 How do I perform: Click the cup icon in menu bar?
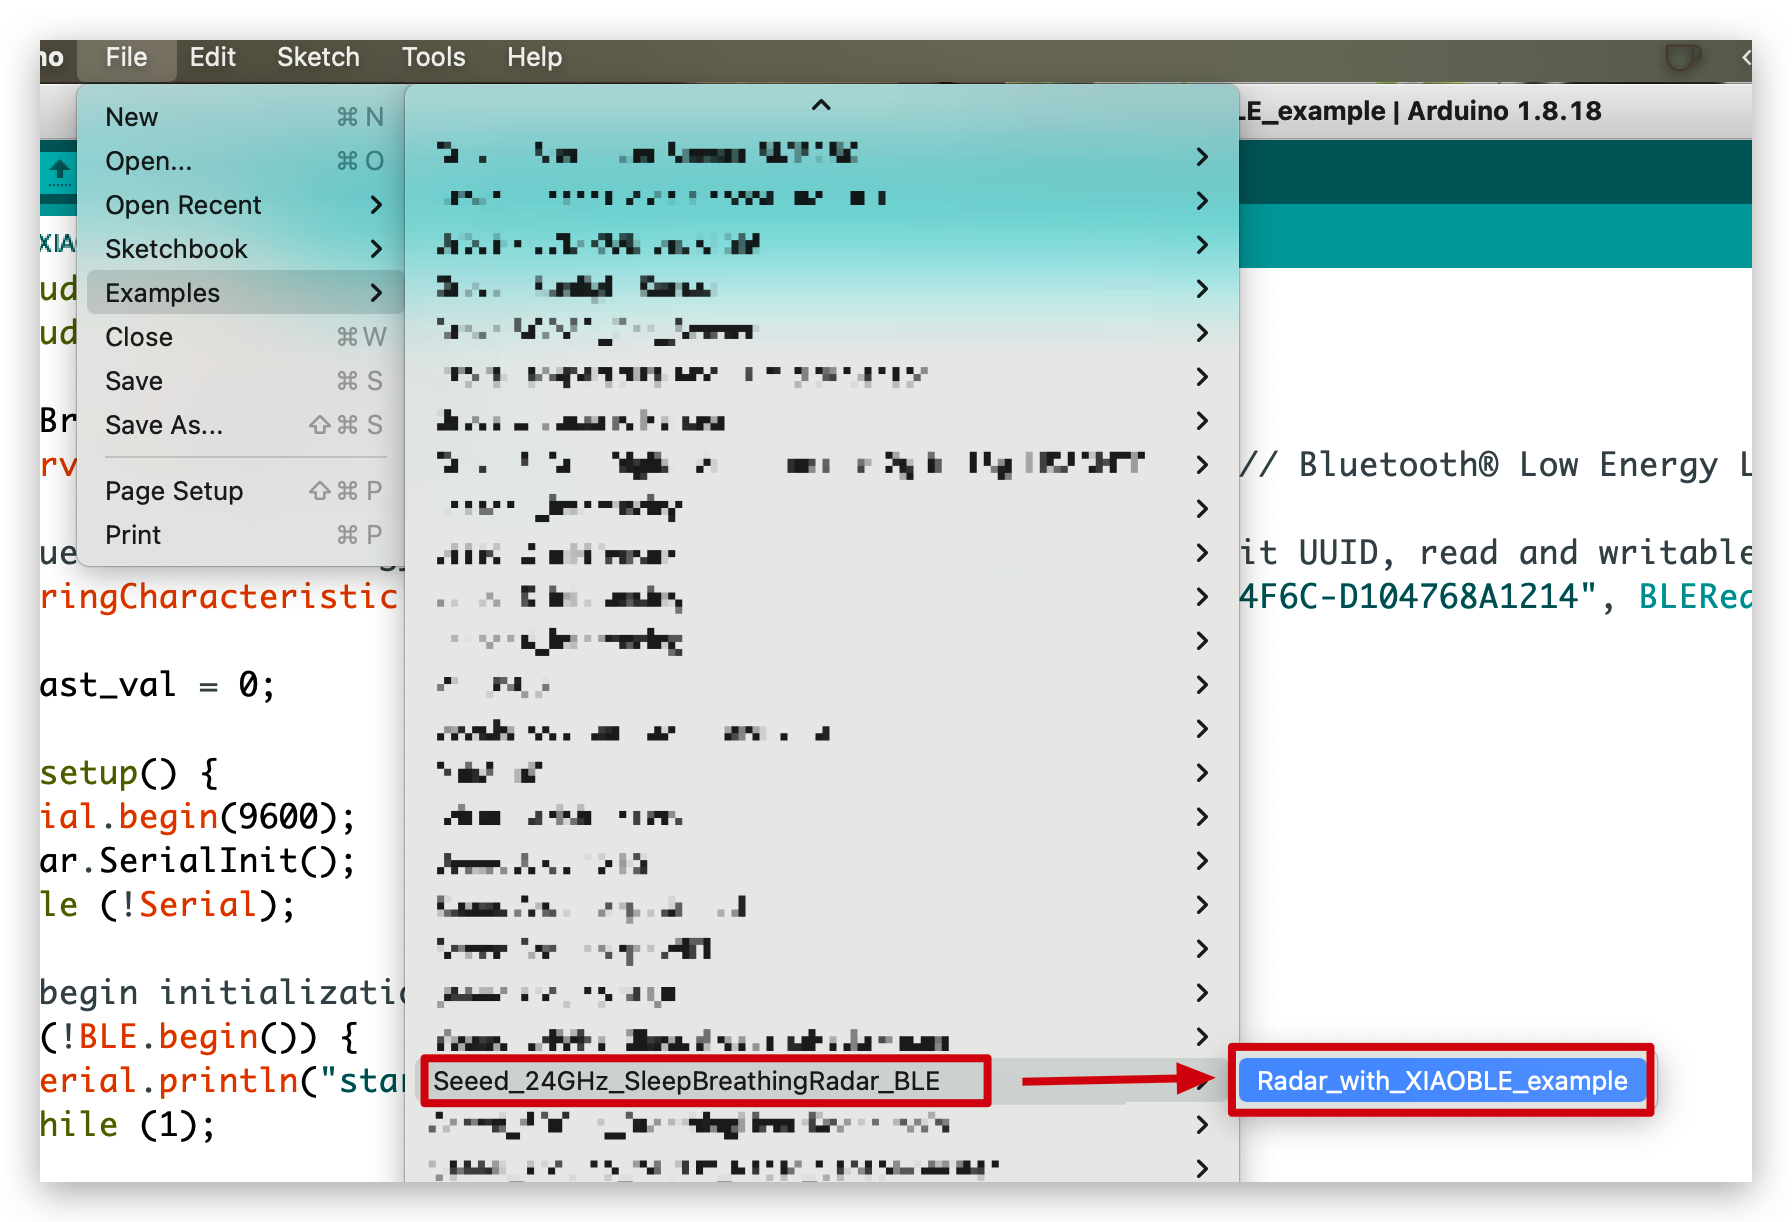tap(1682, 58)
